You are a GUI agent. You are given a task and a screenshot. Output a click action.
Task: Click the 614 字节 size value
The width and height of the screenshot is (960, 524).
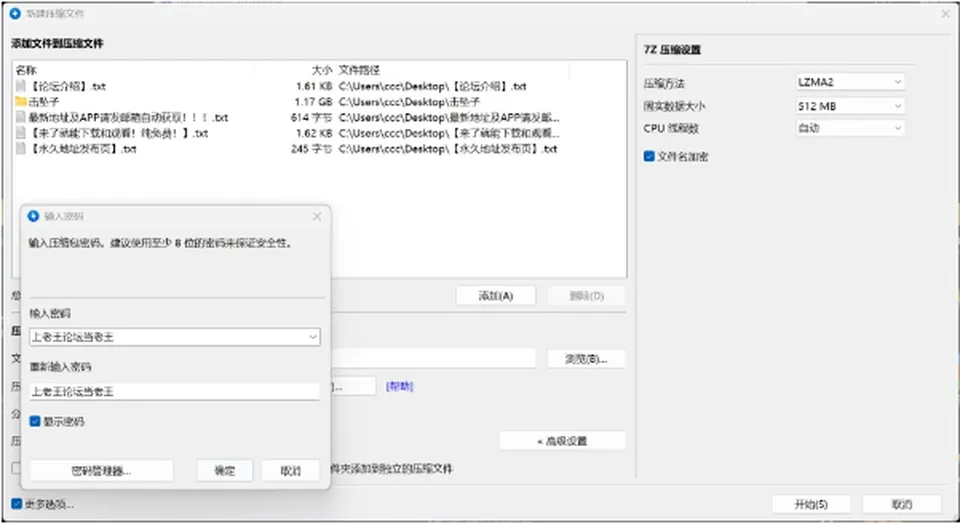click(312, 118)
